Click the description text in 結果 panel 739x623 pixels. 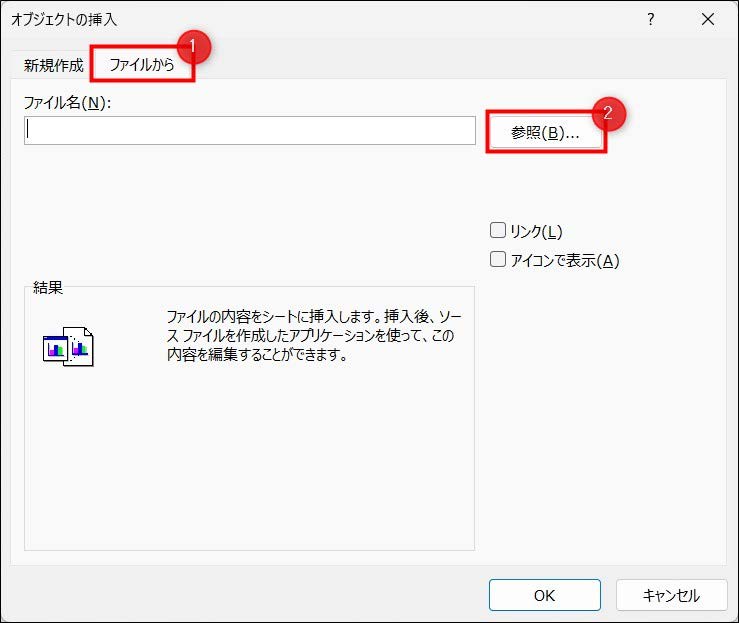(x=313, y=335)
